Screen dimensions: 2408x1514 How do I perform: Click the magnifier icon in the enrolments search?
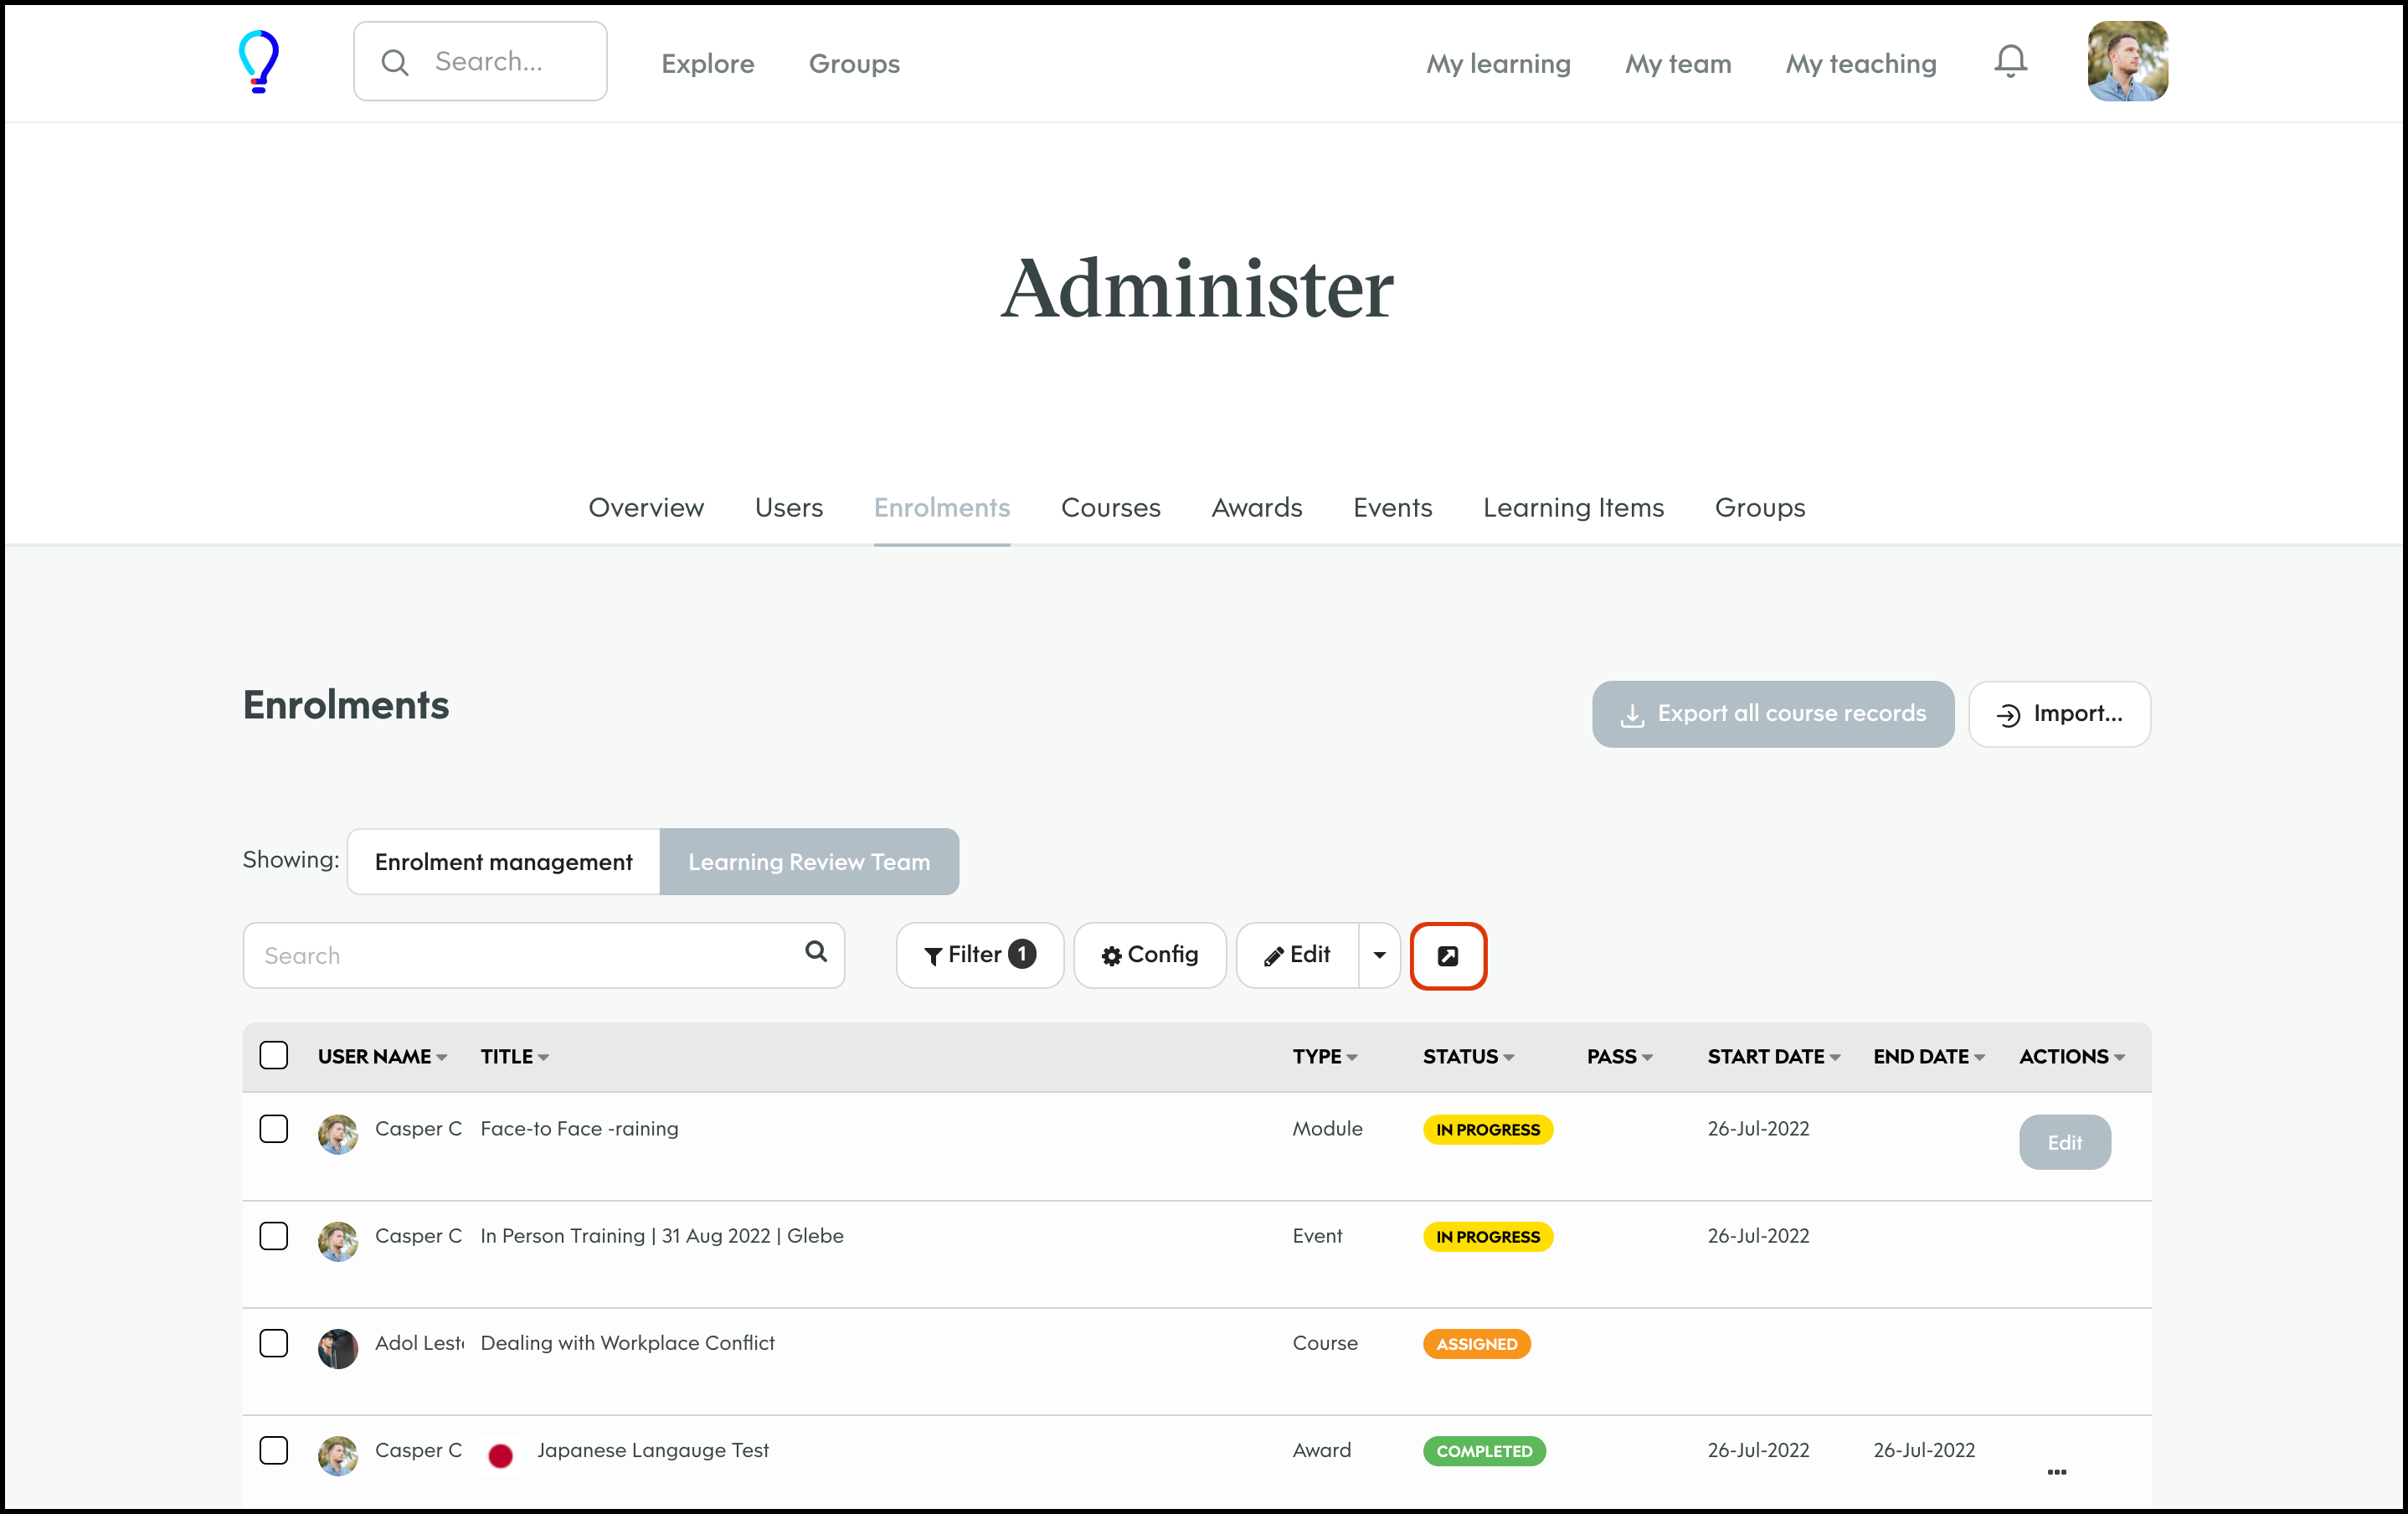click(x=816, y=952)
